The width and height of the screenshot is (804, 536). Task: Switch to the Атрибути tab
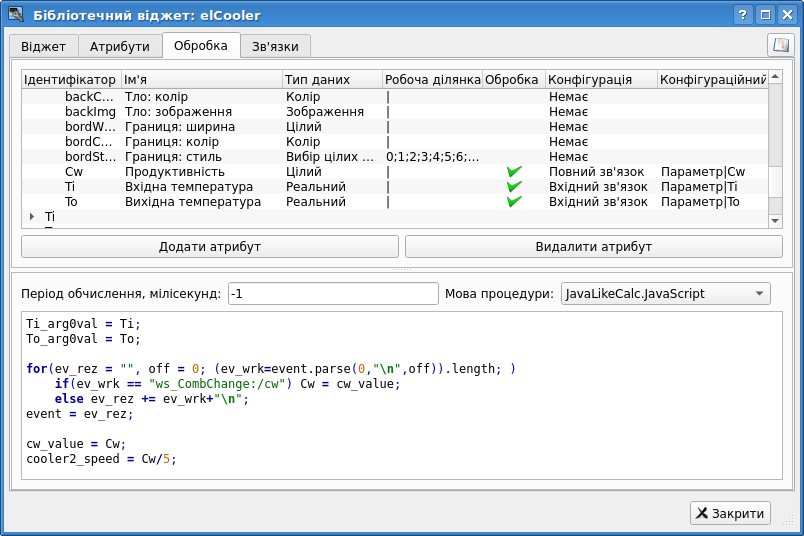119,47
